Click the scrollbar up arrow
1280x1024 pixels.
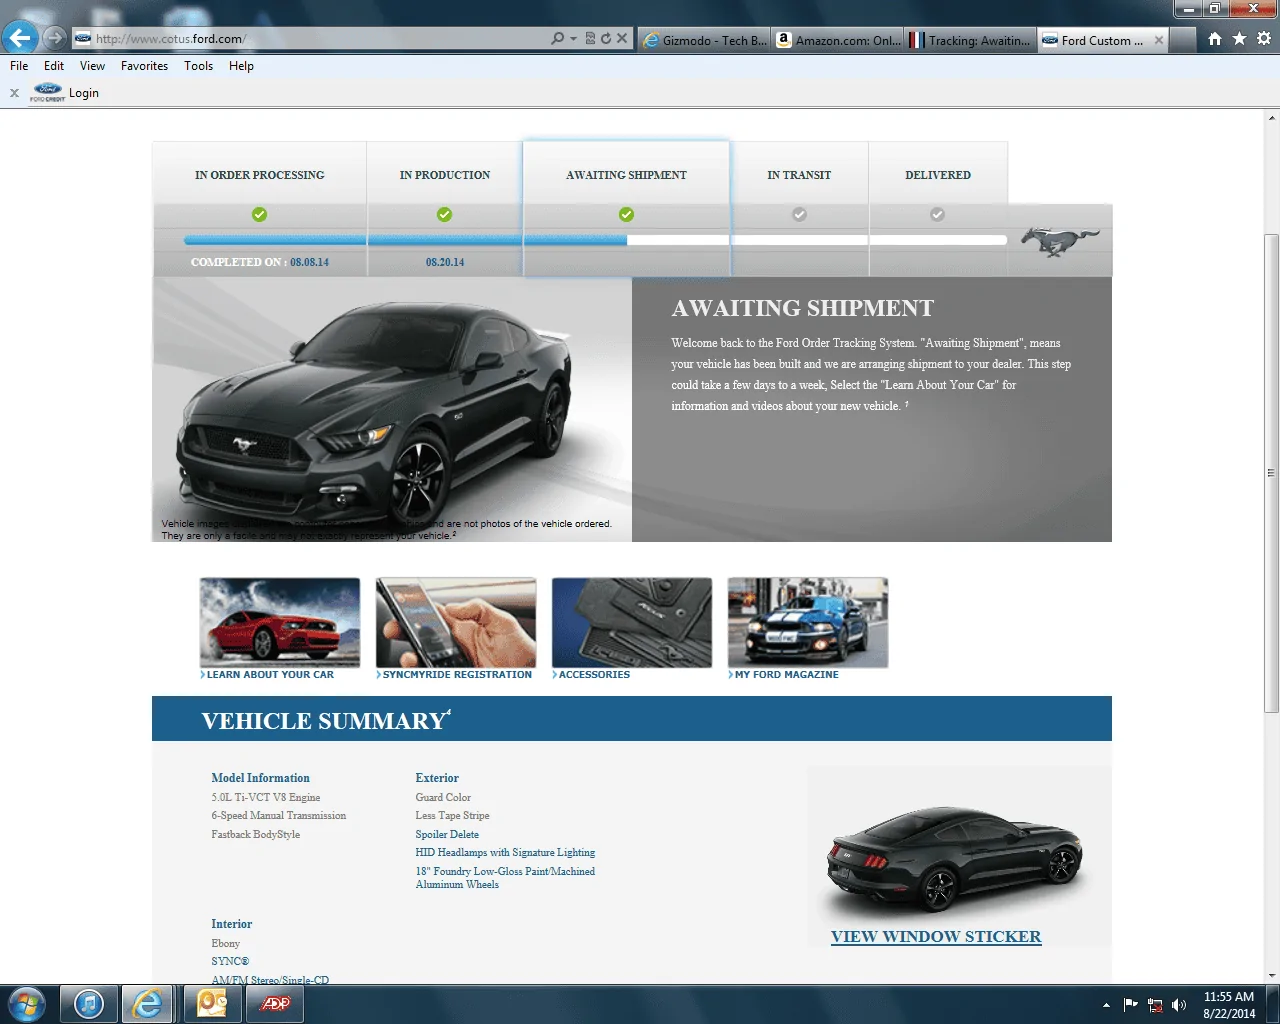coord(1271,118)
